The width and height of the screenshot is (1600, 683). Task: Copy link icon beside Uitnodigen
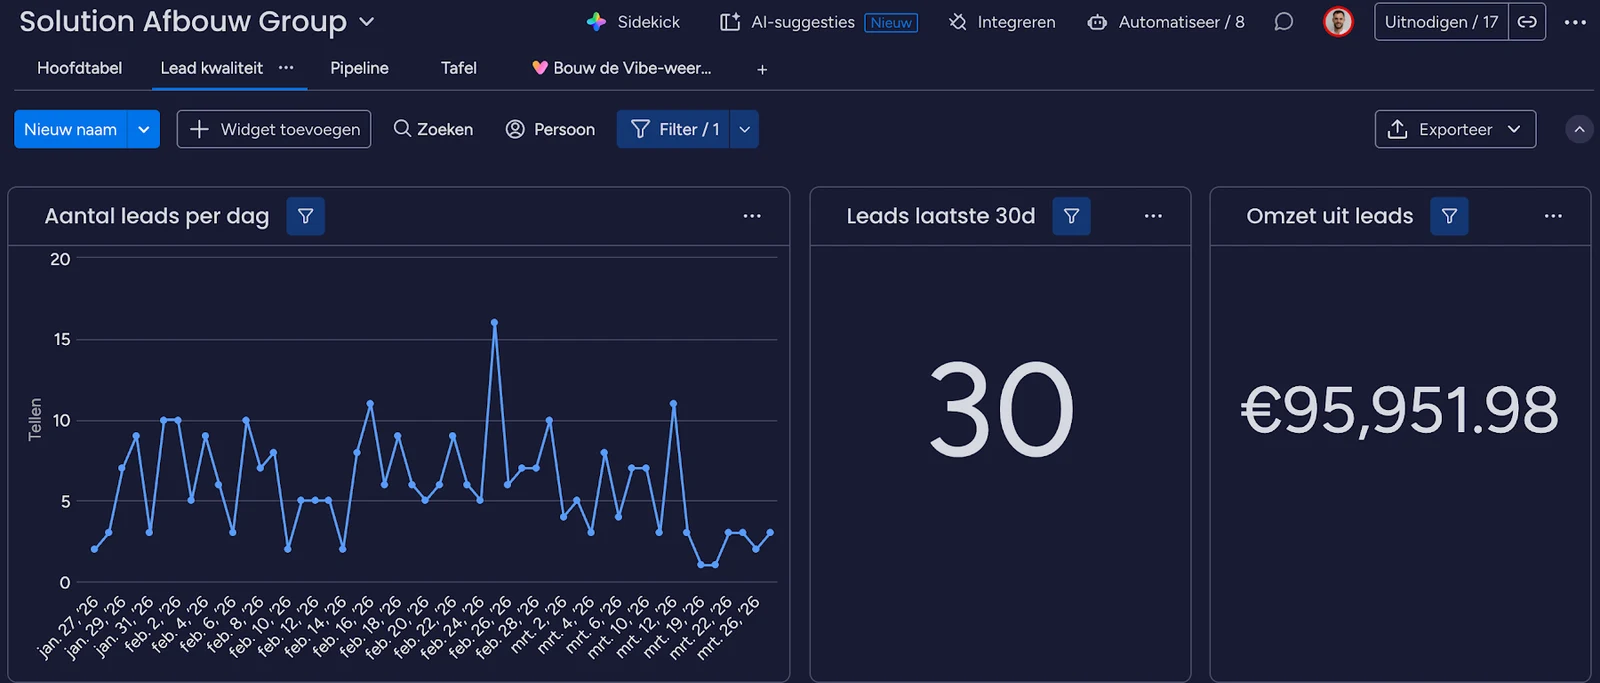[x=1527, y=22]
